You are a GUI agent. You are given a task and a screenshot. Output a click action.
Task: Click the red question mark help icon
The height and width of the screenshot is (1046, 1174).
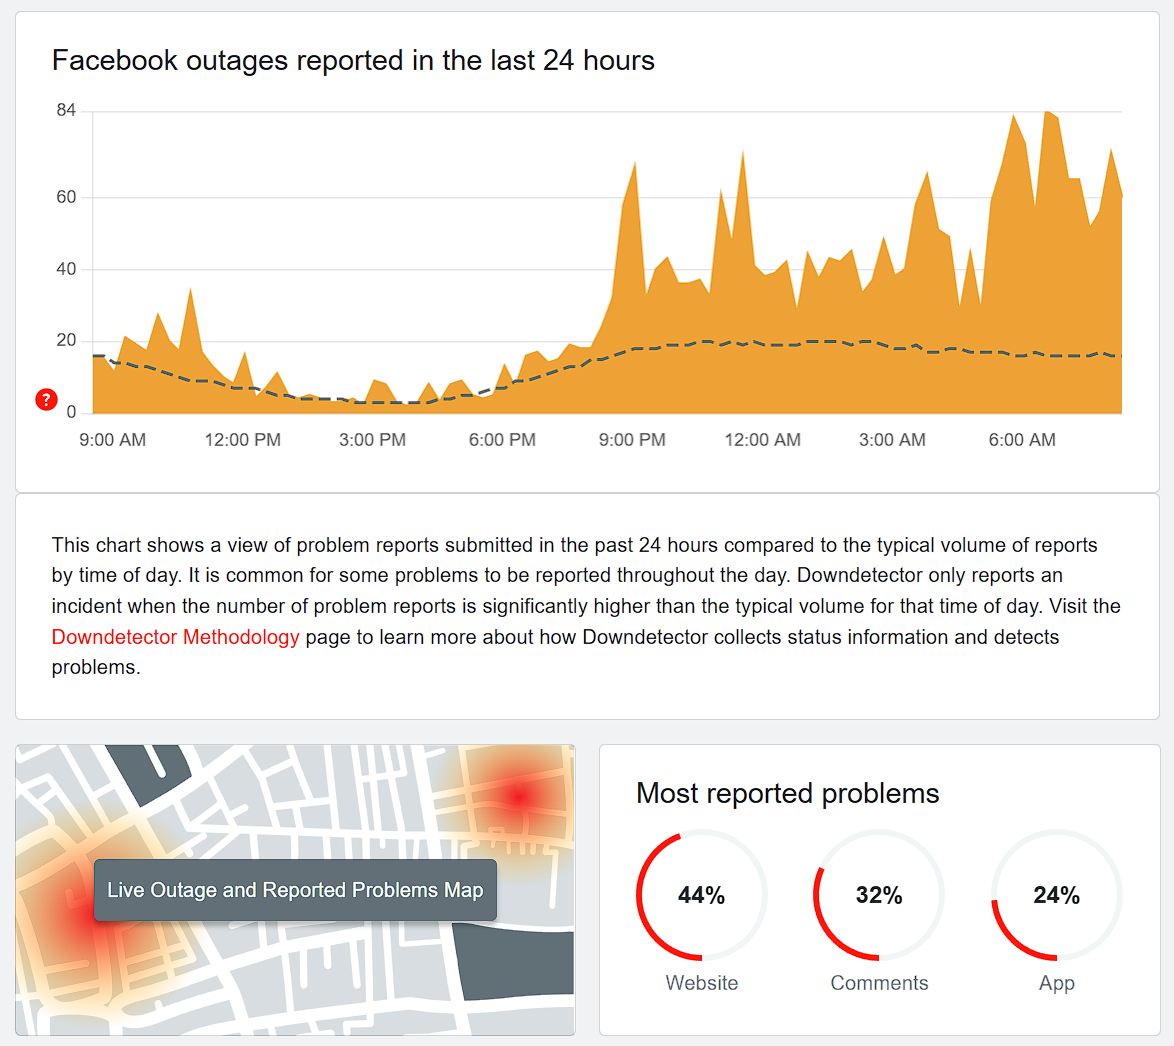[46, 400]
